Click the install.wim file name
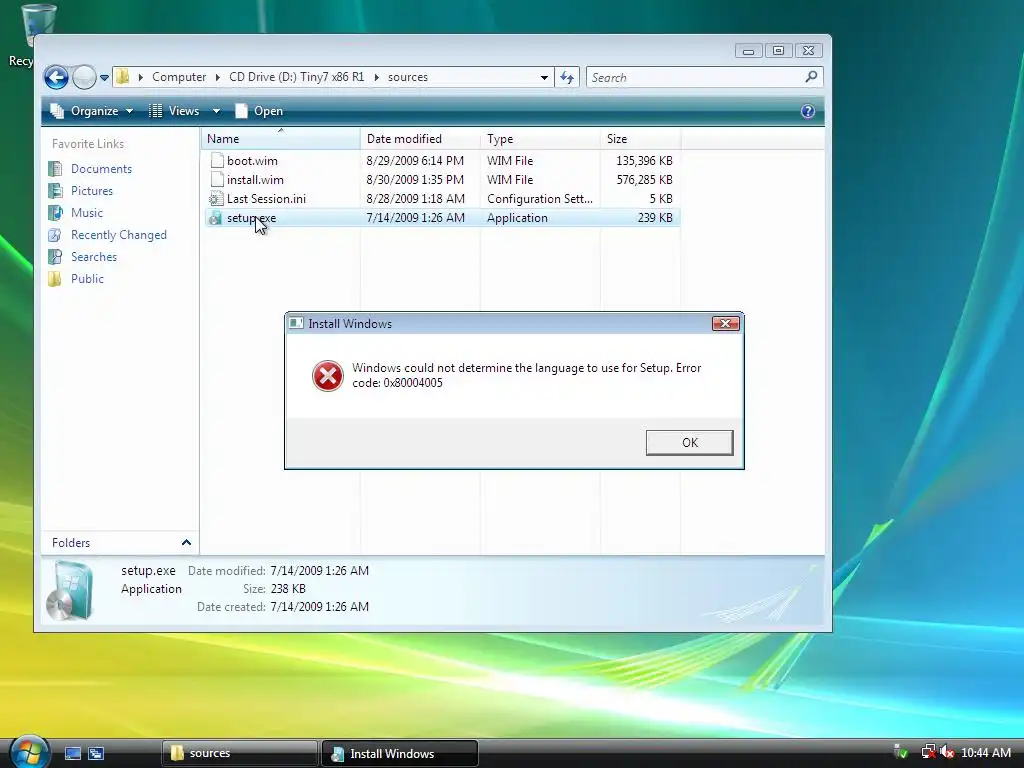 255,180
